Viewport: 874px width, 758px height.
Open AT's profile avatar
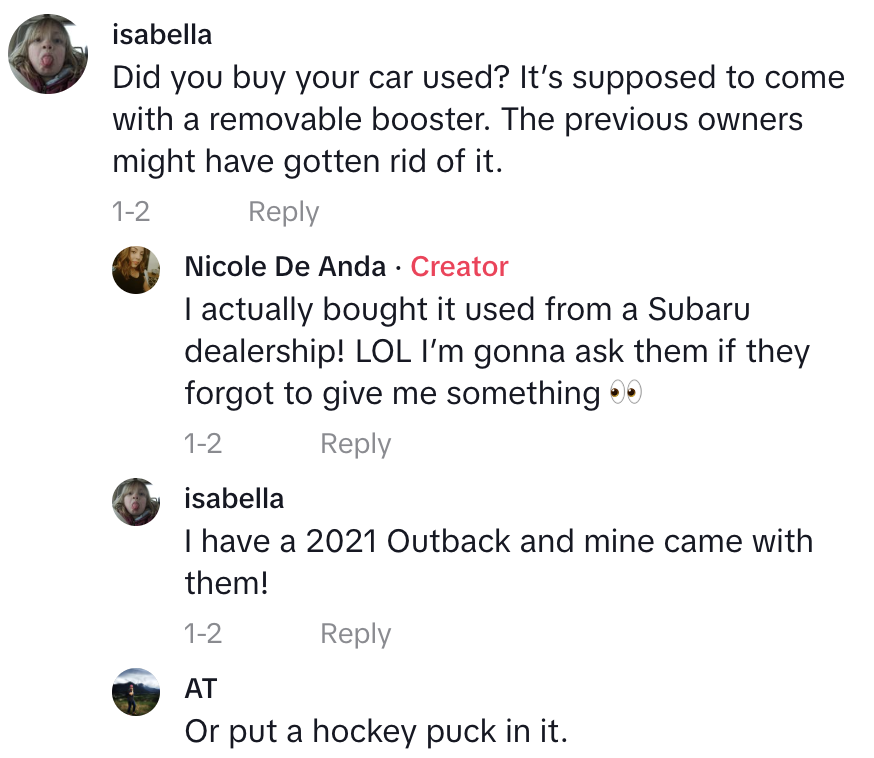[136, 692]
